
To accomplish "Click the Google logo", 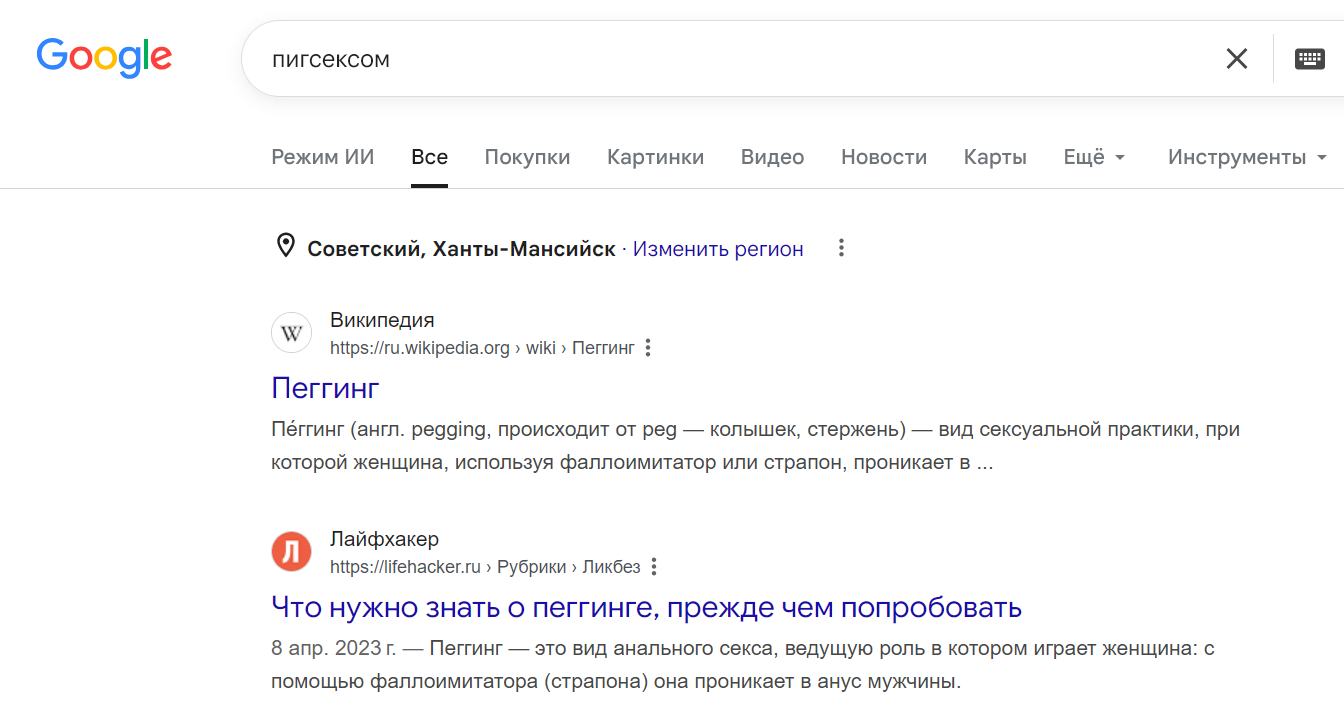I will click(104, 58).
